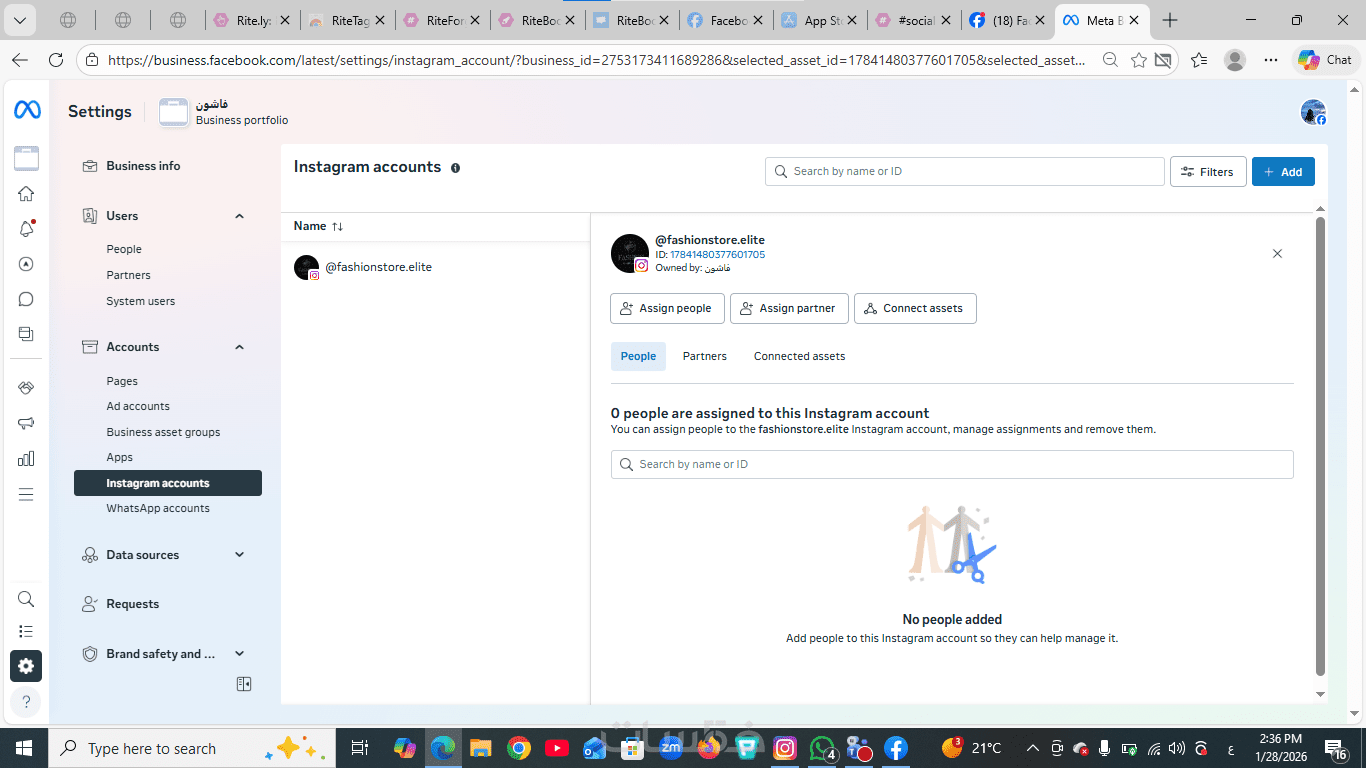Open the Meta logo home link
This screenshot has width=1366, height=768.
click(x=27, y=111)
